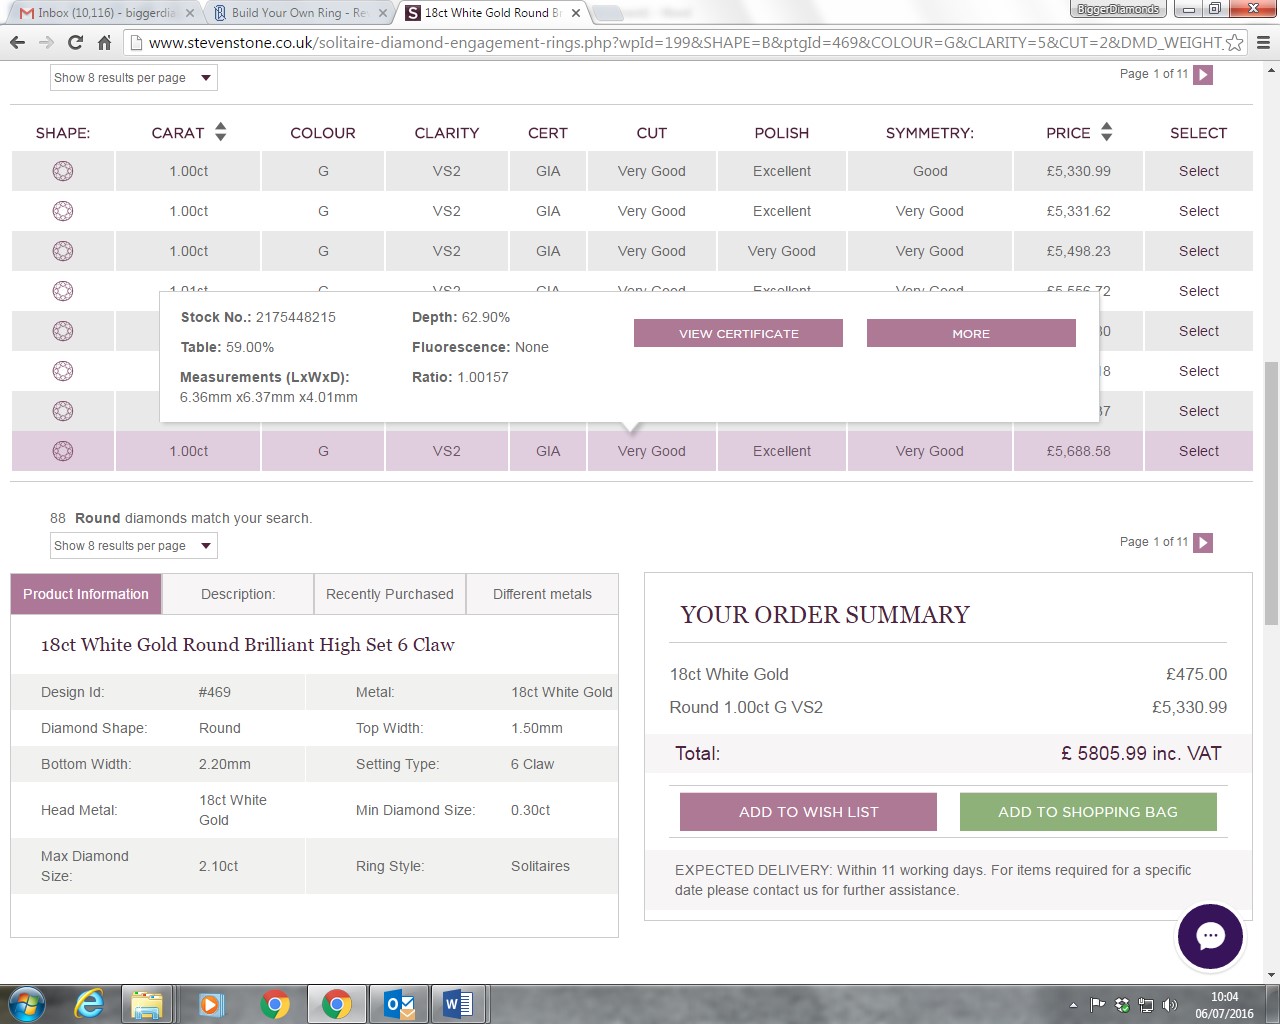Open the Description tab

238,594
